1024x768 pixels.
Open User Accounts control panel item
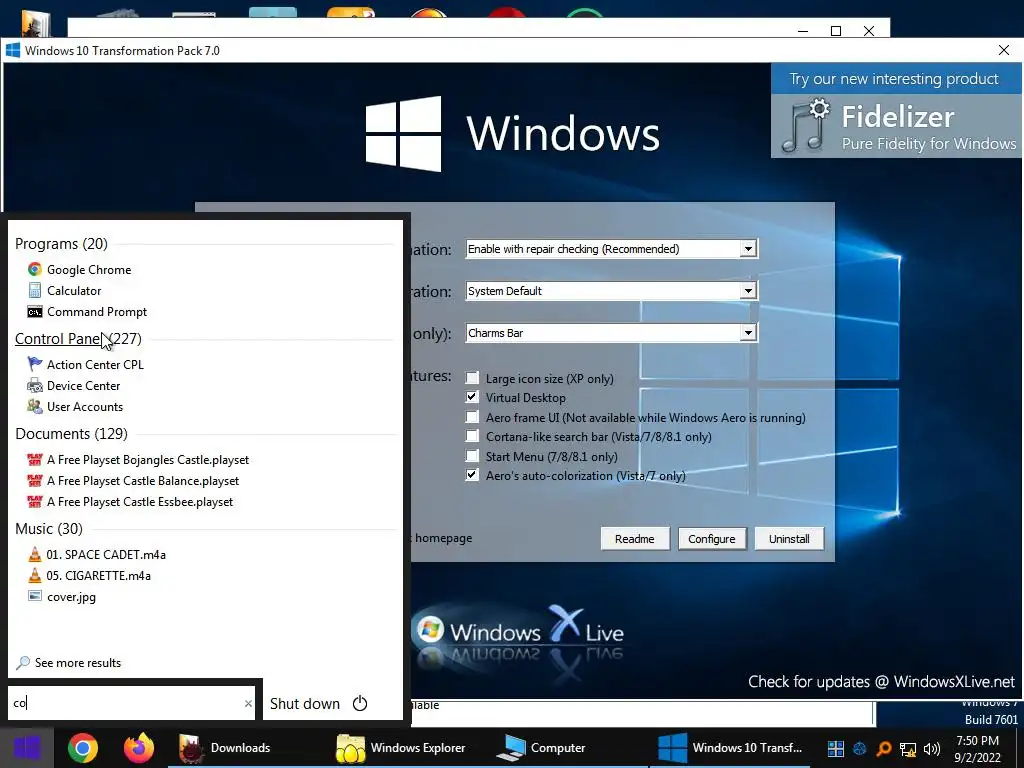tap(75, 406)
